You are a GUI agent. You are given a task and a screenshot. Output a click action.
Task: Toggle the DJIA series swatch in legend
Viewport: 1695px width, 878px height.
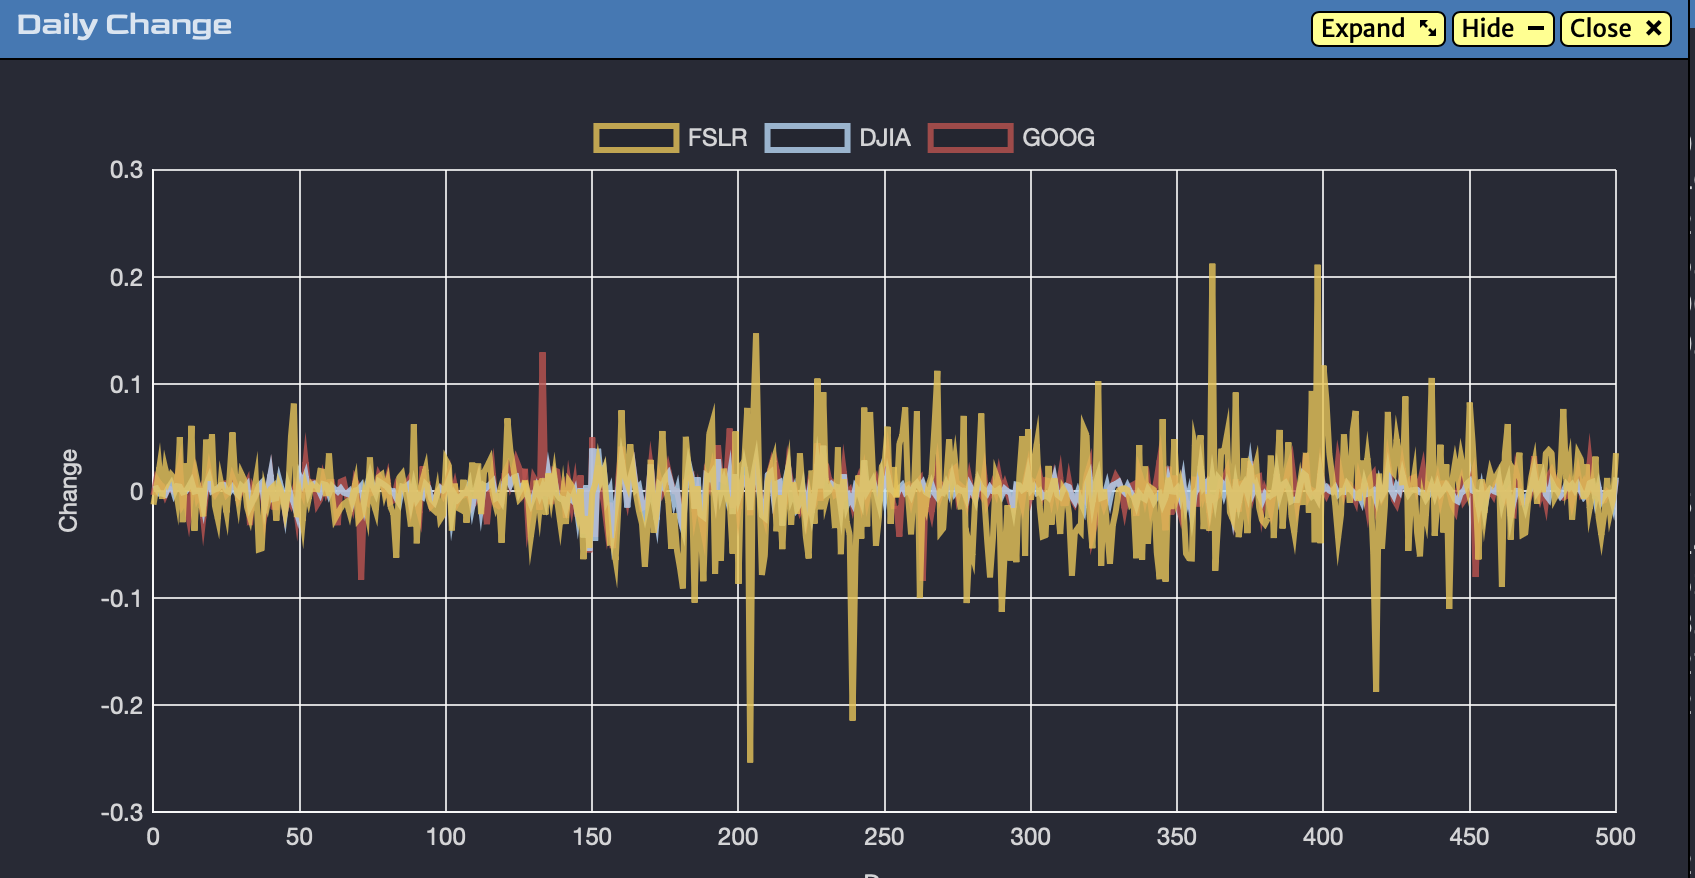(x=807, y=138)
